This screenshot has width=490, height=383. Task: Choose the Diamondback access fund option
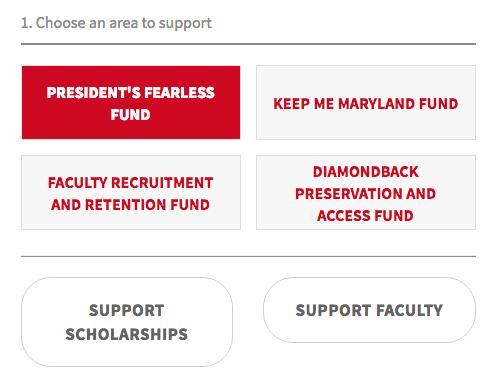(366, 192)
